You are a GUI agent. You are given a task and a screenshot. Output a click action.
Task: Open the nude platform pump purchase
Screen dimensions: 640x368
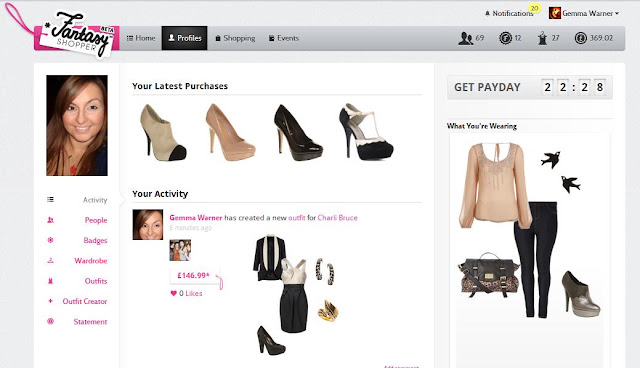coord(230,132)
